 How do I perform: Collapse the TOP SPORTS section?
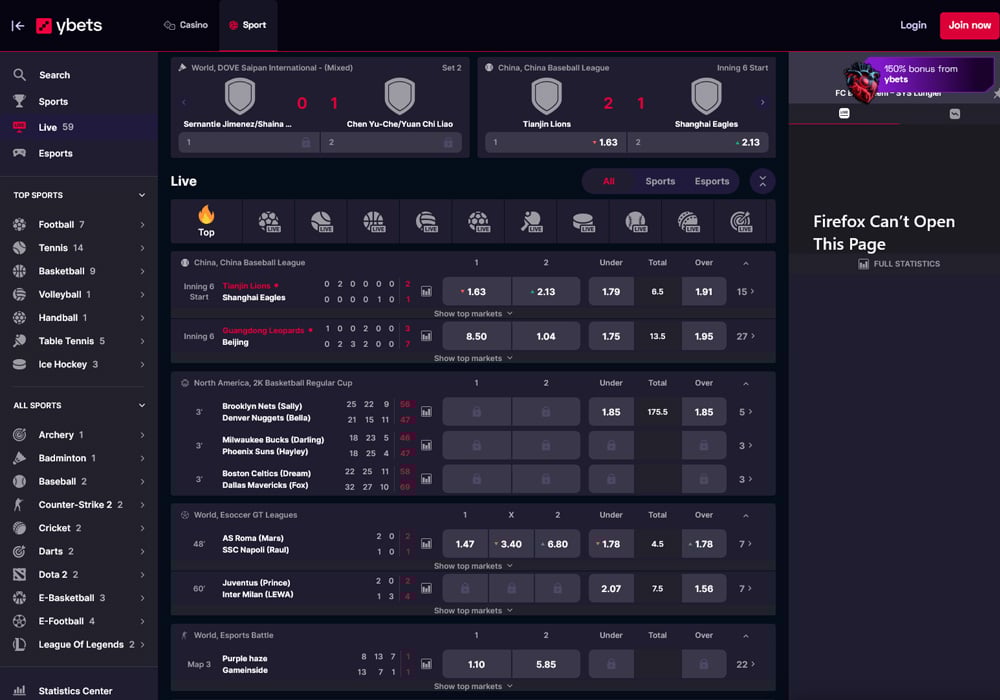click(142, 195)
